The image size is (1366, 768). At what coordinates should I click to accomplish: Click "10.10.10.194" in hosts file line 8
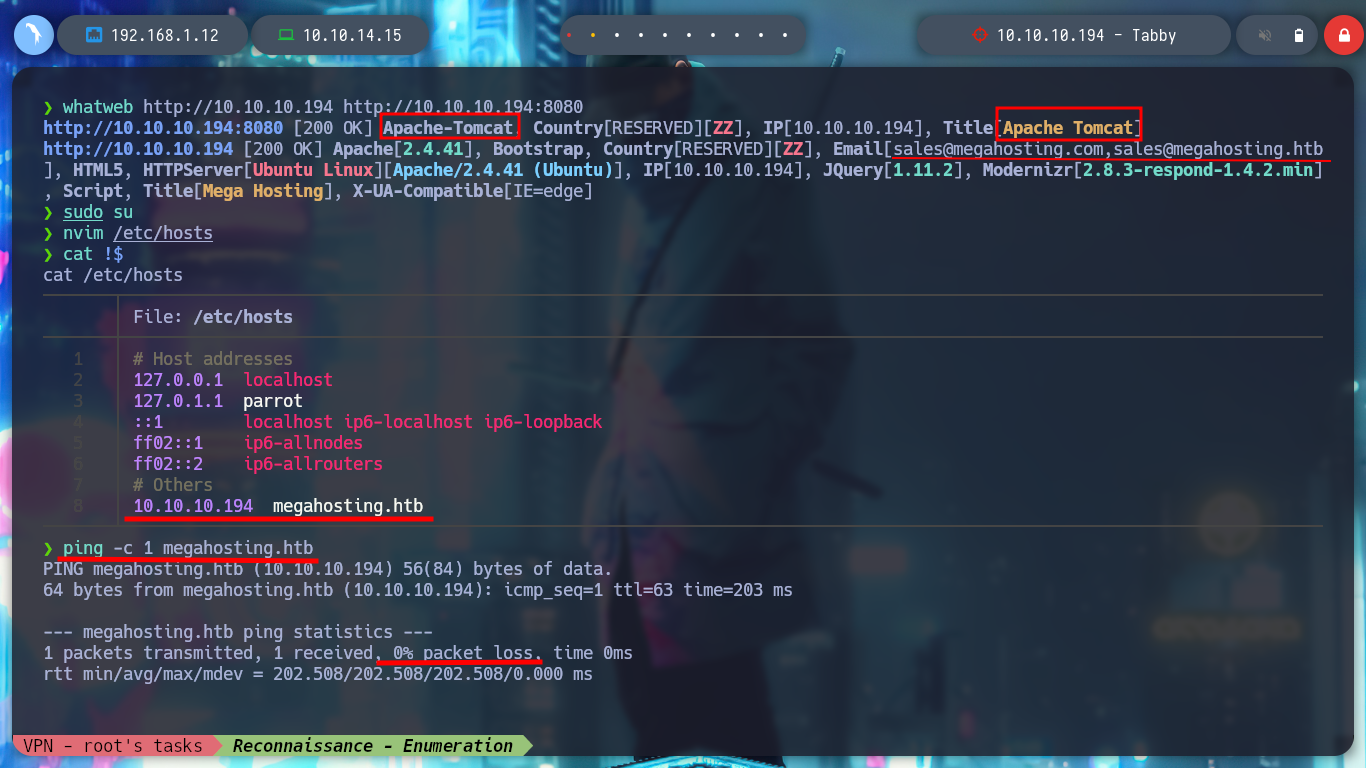tap(193, 506)
